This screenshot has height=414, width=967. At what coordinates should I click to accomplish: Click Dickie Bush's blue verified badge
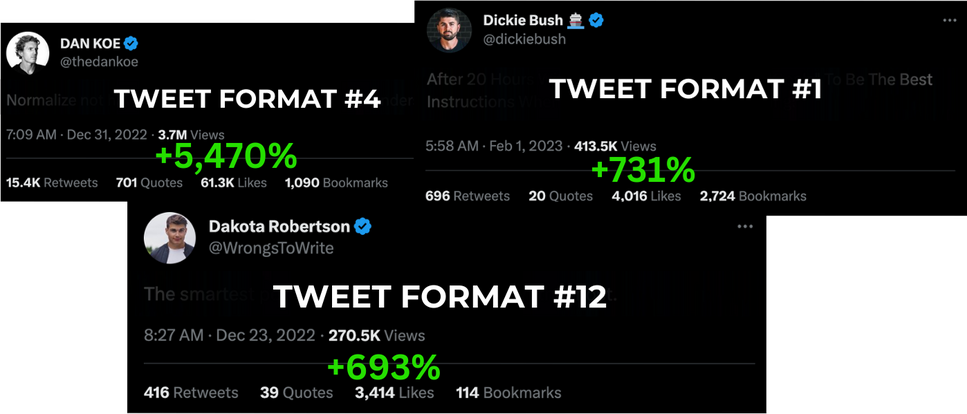[595, 20]
